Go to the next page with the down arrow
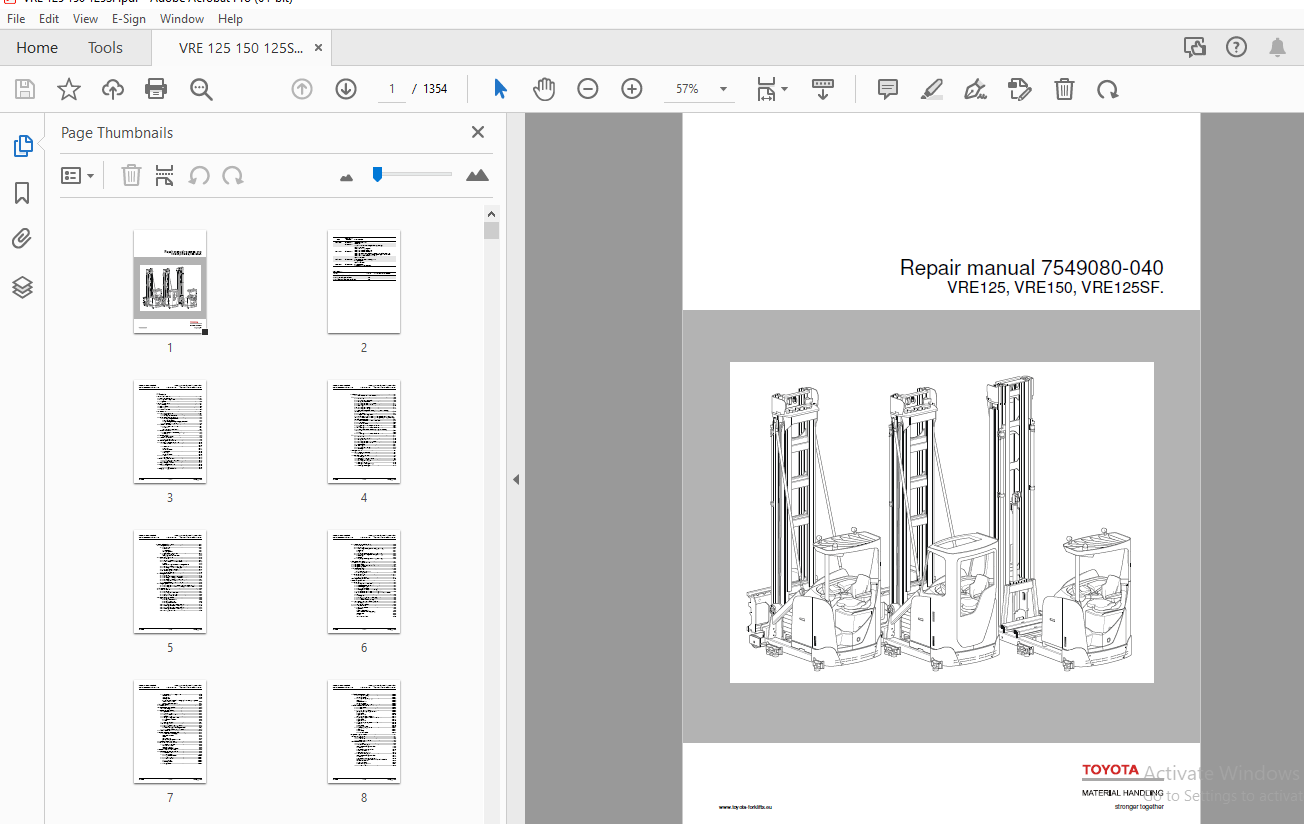 (x=346, y=89)
